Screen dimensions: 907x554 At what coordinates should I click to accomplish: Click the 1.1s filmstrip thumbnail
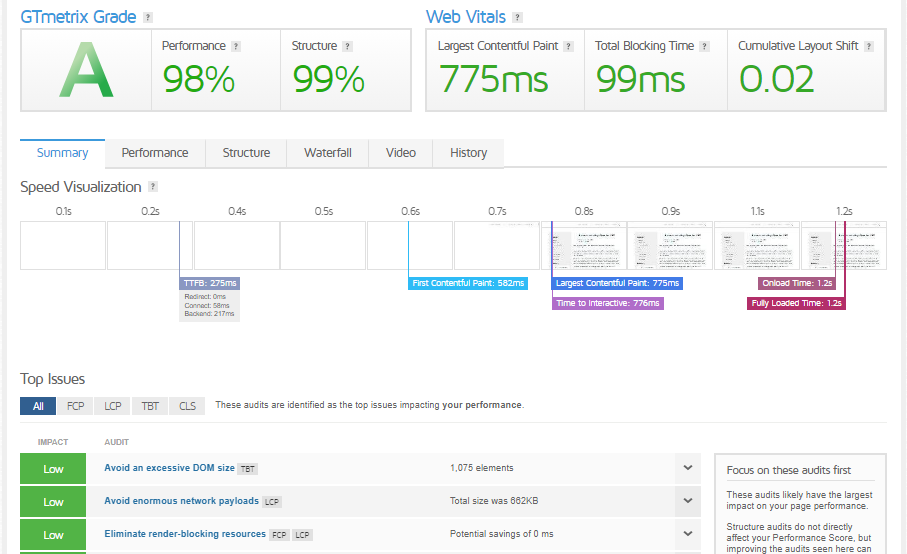pyautogui.click(x=757, y=245)
